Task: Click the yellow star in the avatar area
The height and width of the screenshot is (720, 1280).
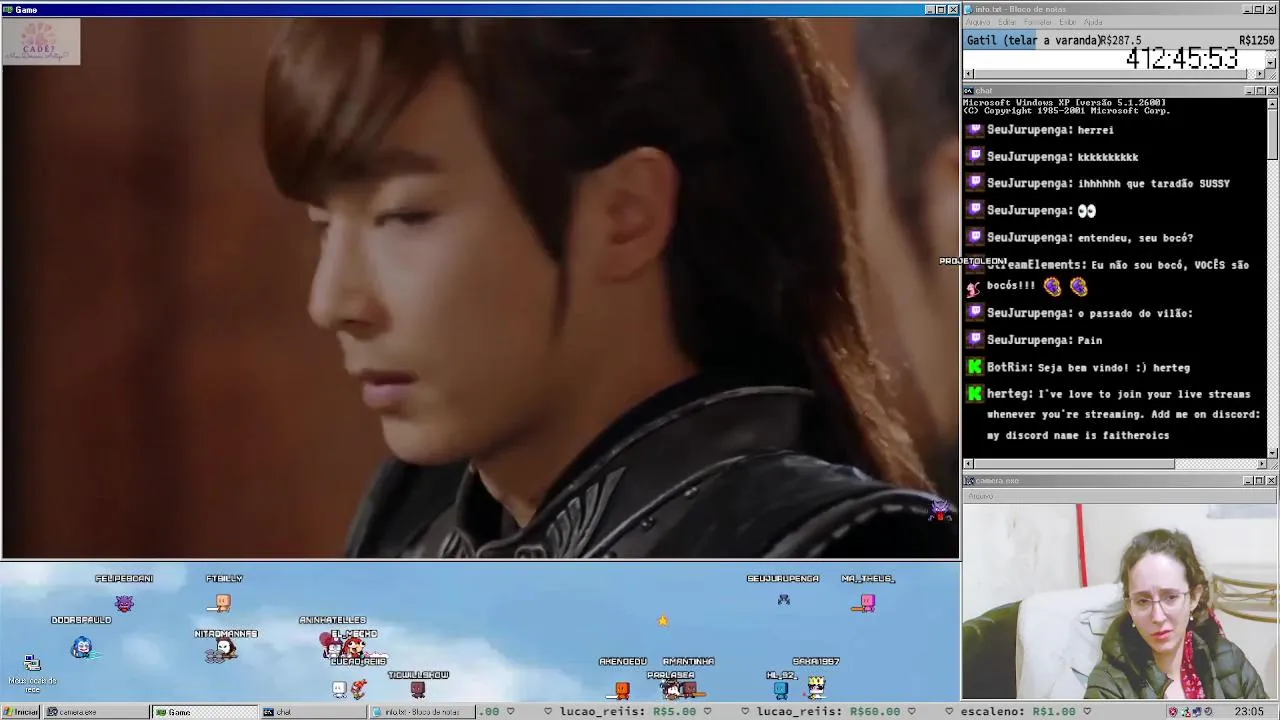Action: 662,621
